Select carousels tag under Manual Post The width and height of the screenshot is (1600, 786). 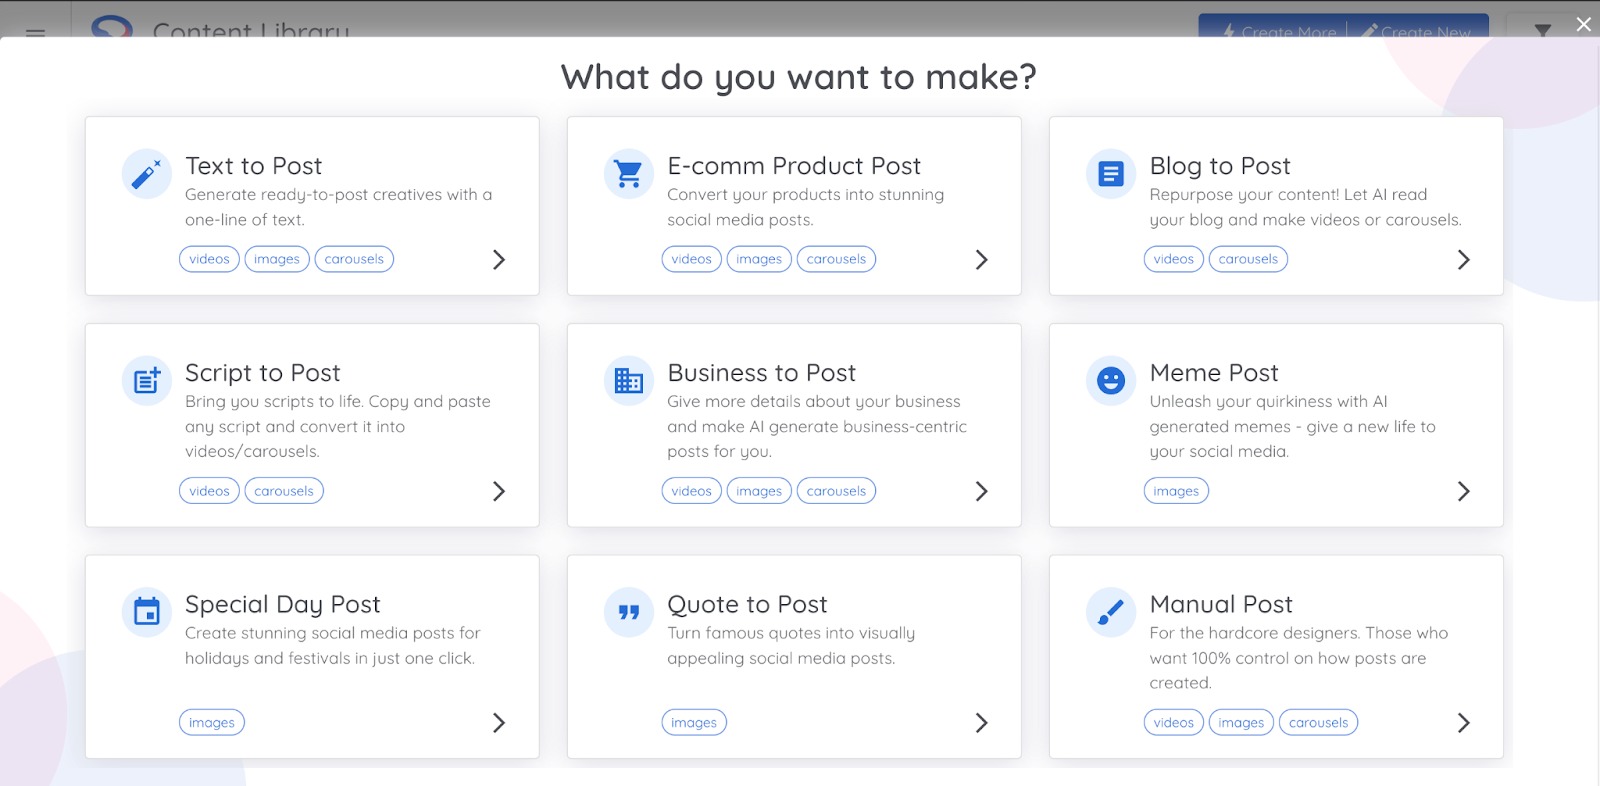tap(1318, 722)
